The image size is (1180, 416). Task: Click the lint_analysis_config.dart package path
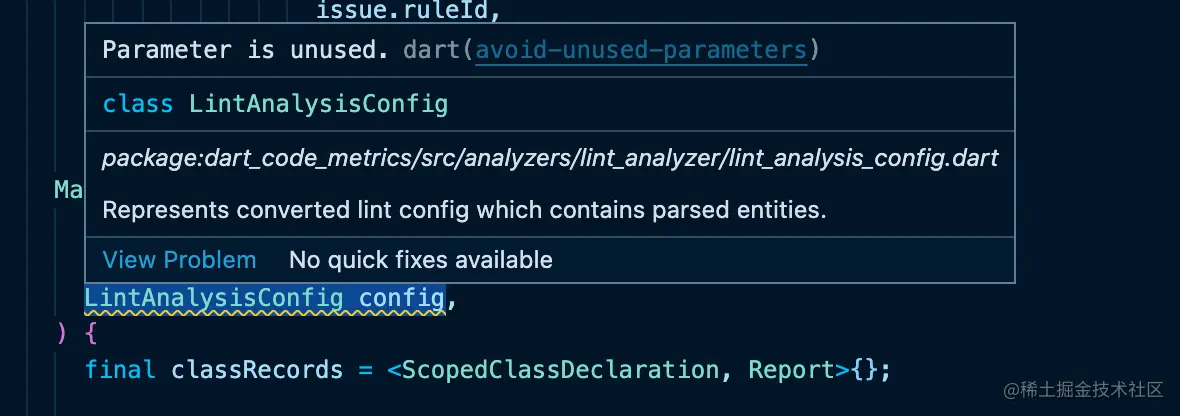pyautogui.click(x=550, y=158)
